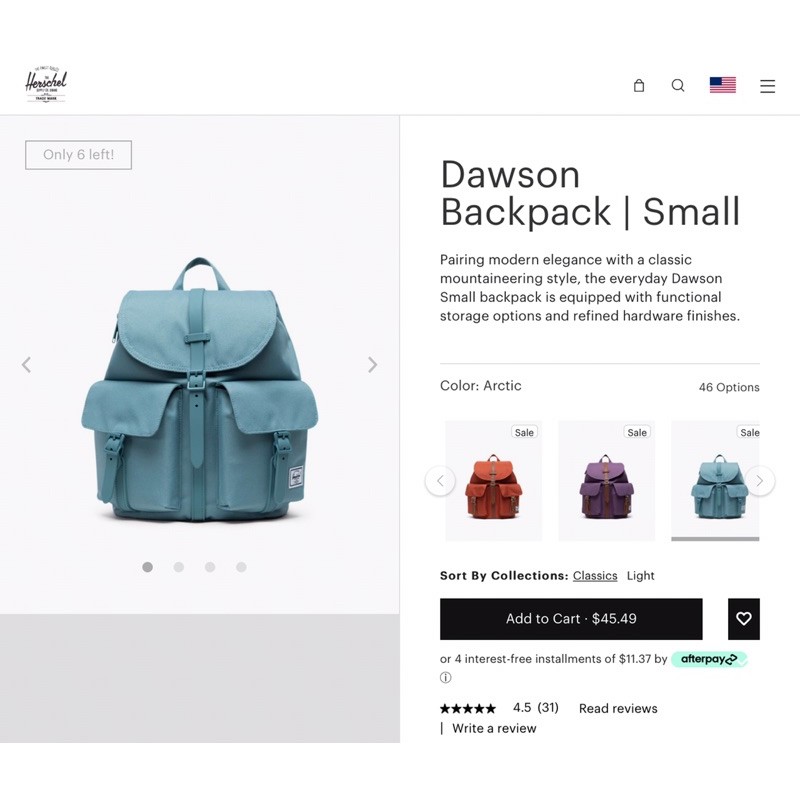Open the hamburger menu

click(x=767, y=86)
